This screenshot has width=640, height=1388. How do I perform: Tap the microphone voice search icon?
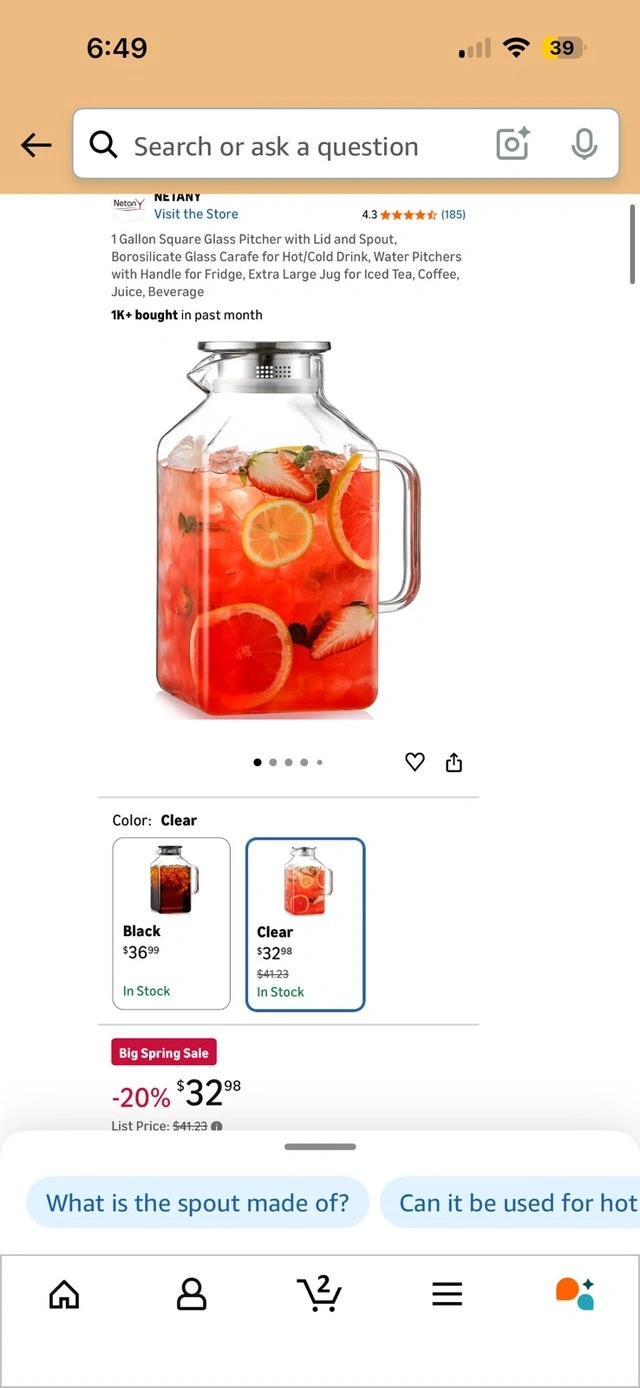[584, 145]
